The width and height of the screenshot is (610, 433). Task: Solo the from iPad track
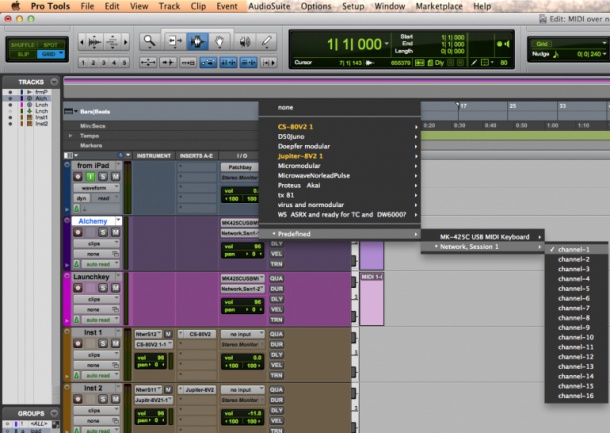pyautogui.click(x=103, y=177)
